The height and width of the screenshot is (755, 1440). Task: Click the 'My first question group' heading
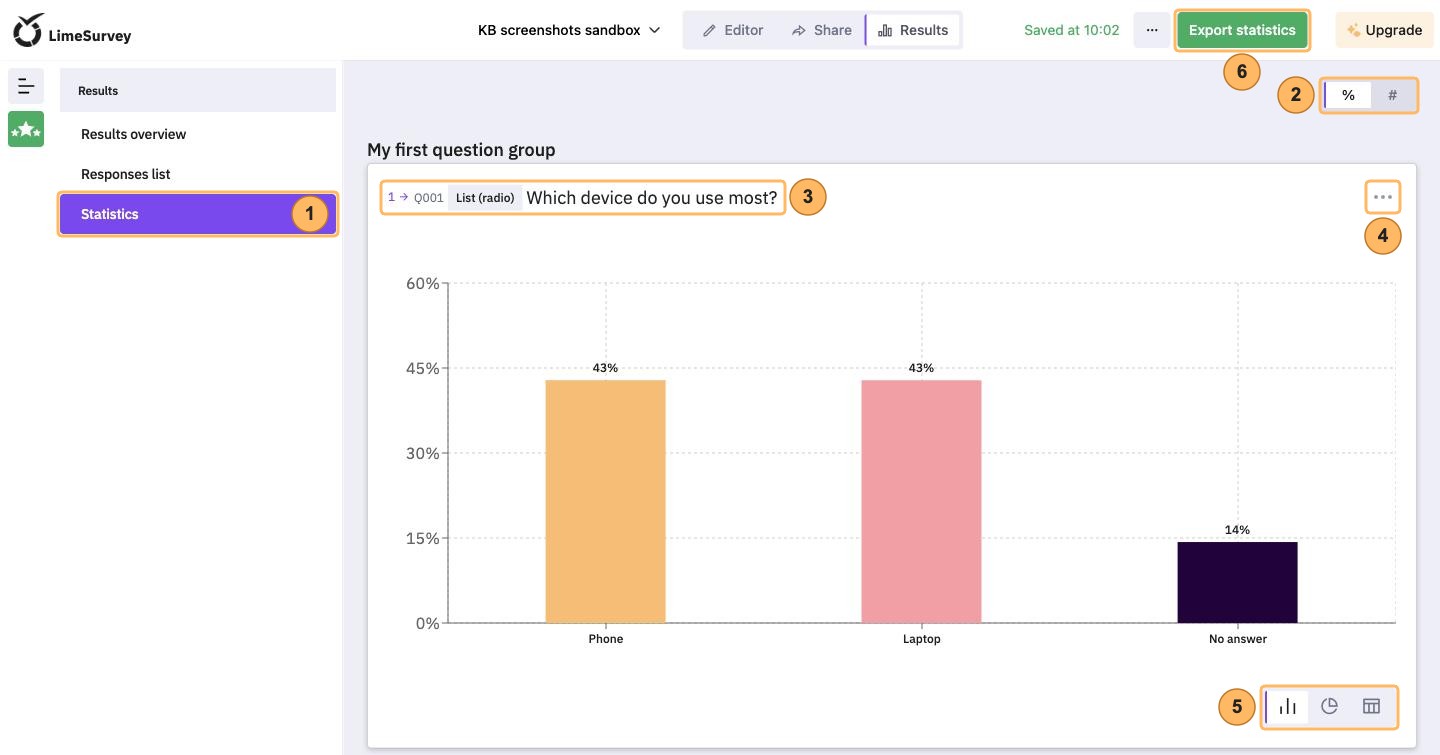pyautogui.click(x=461, y=150)
